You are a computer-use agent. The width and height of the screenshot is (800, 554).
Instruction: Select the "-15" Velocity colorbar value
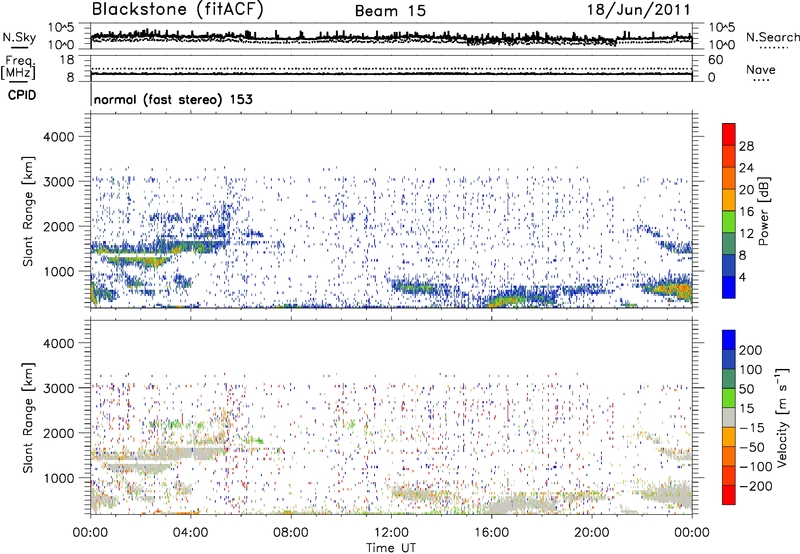pos(752,427)
